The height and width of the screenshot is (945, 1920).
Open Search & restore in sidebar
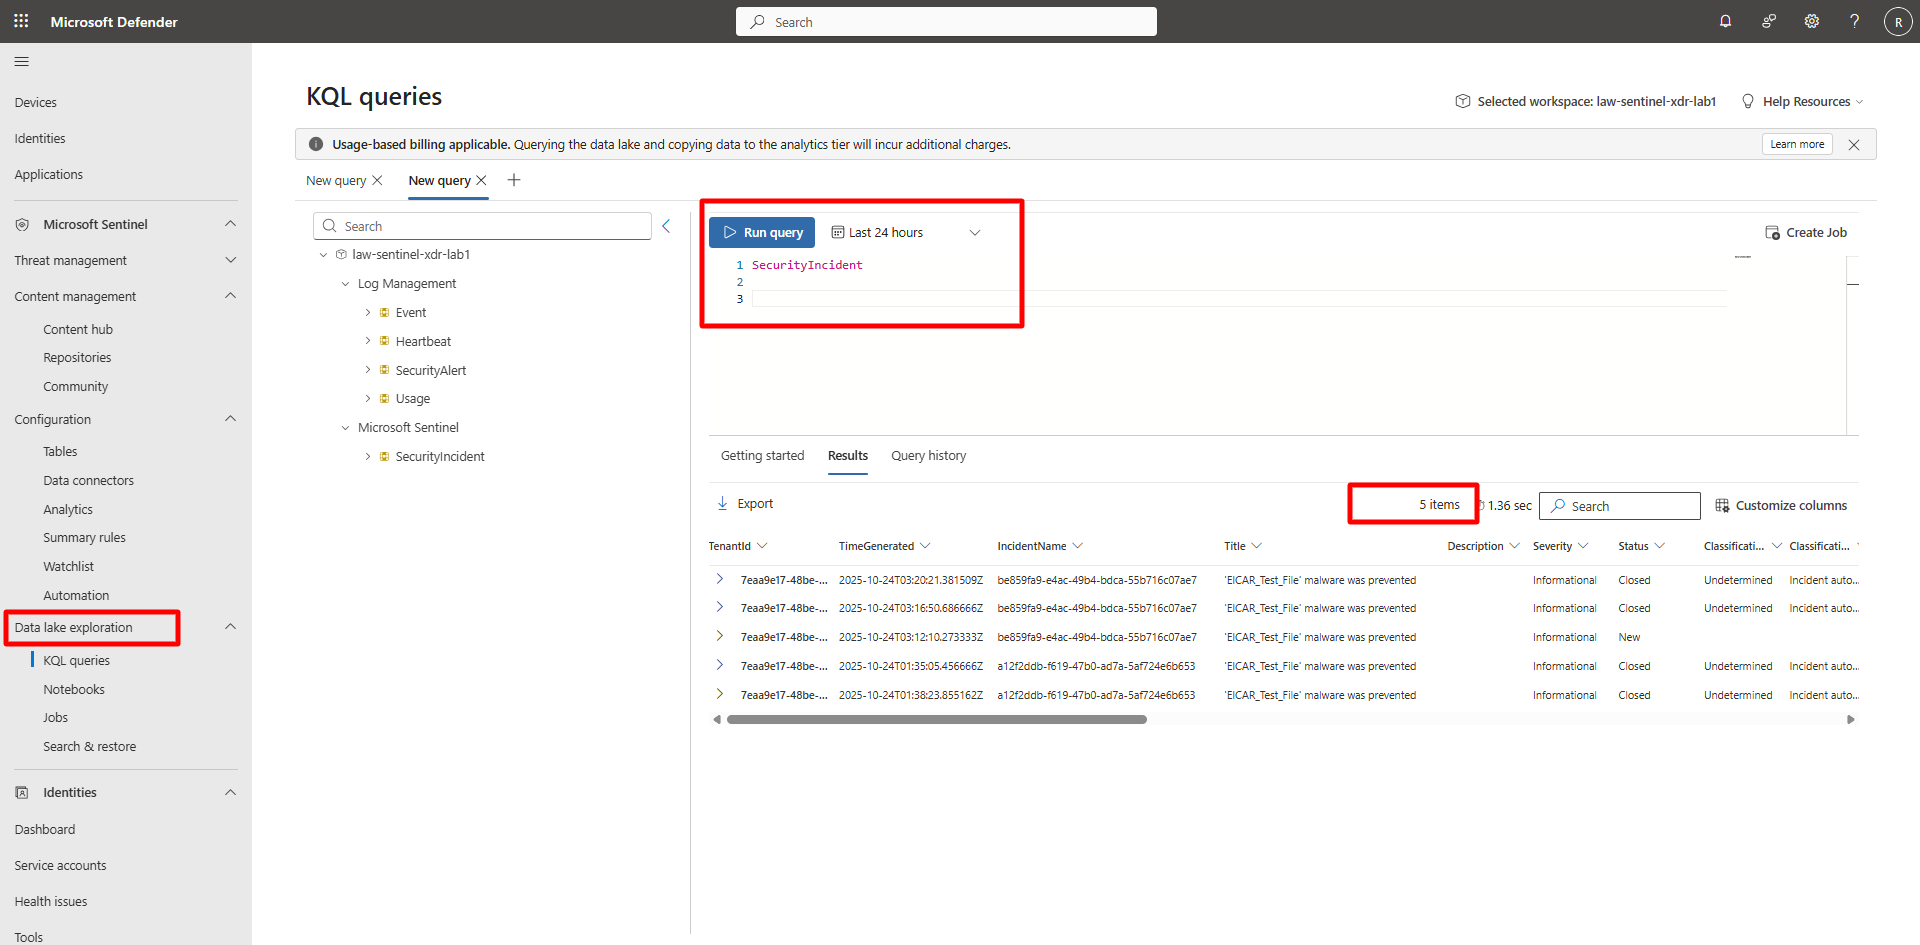click(90, 746)
